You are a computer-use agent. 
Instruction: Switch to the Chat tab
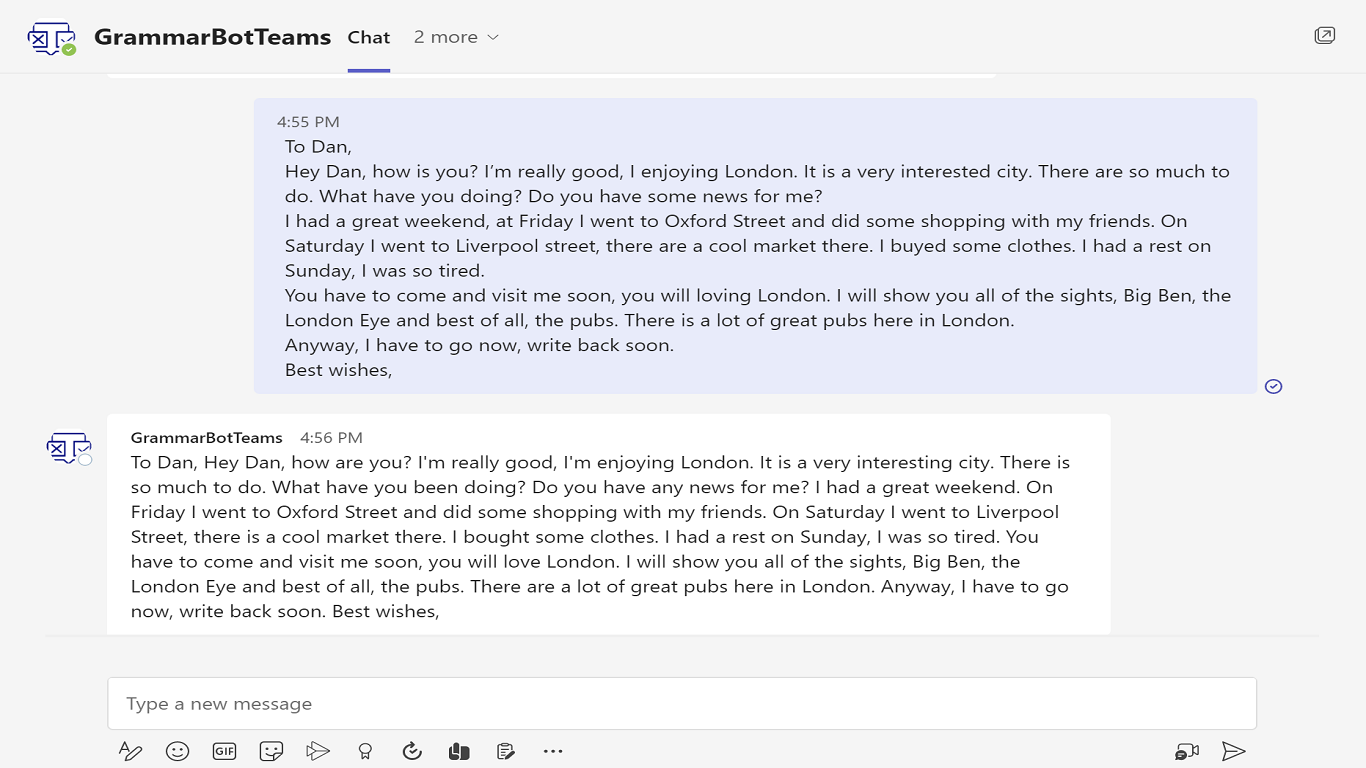[369, 37]
